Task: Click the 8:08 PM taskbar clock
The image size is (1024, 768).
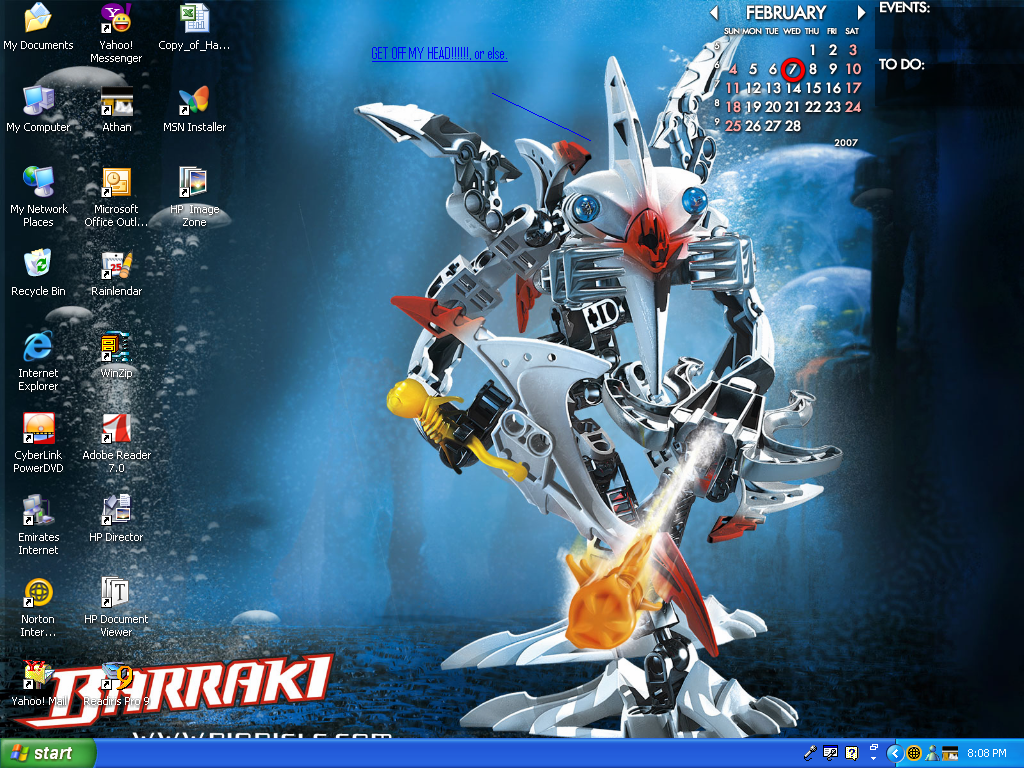Action: [x=987, y=753]
